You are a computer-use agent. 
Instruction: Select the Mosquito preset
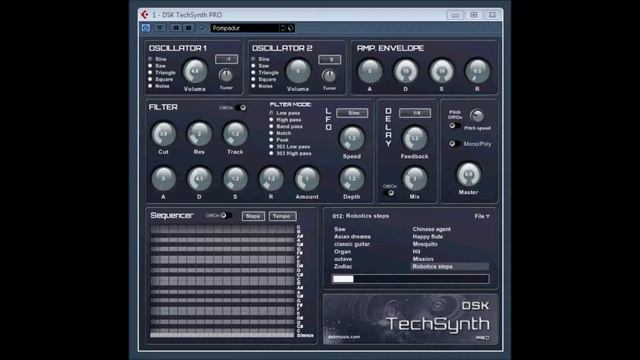click(x=425, y=244)
